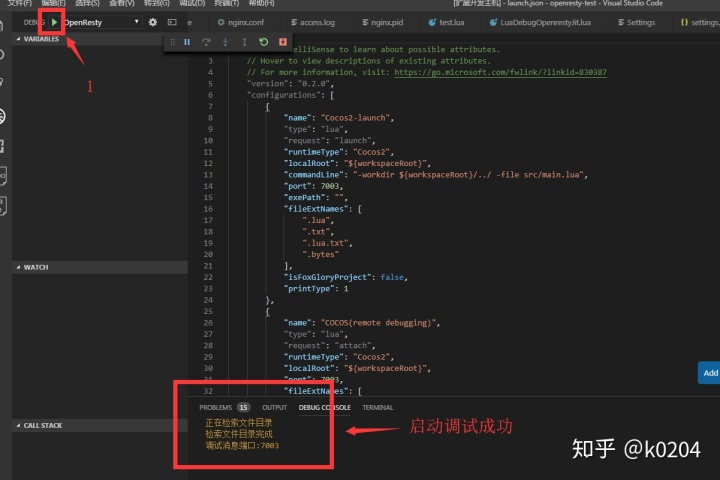Click the "attach" request value on line 28
720x480 pixels.
[x=353, y=345]
